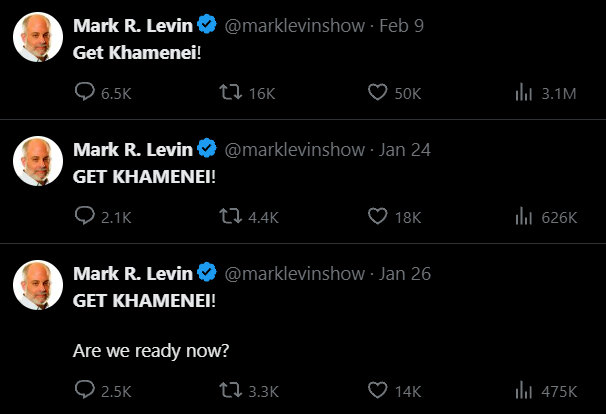Click the Jan 24 date link
The width and height of the screenshot is (606, 414).
coord(406,149)
